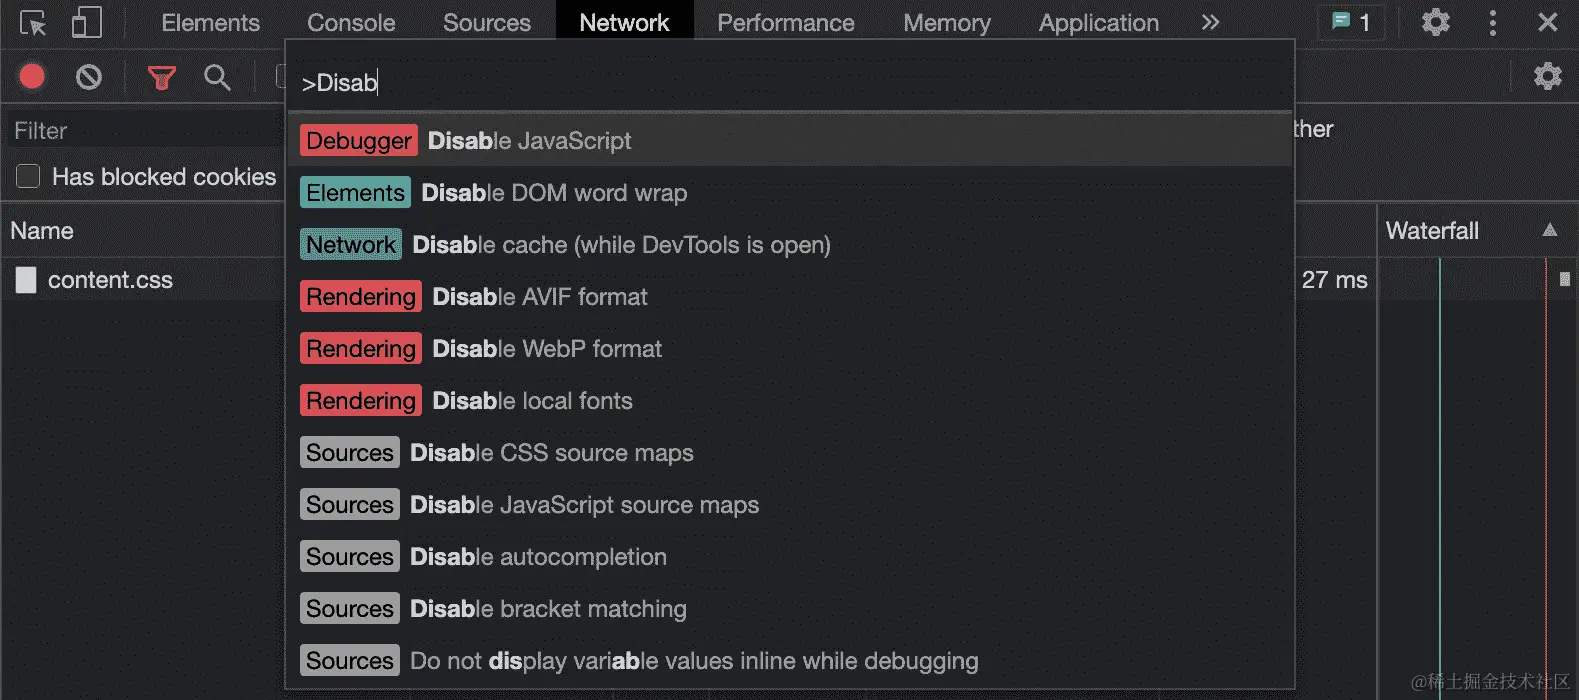Click the content.css file icon
The width and height of the screenshot is (1579, 700).
pyautogui.click(x=26, y=280)
